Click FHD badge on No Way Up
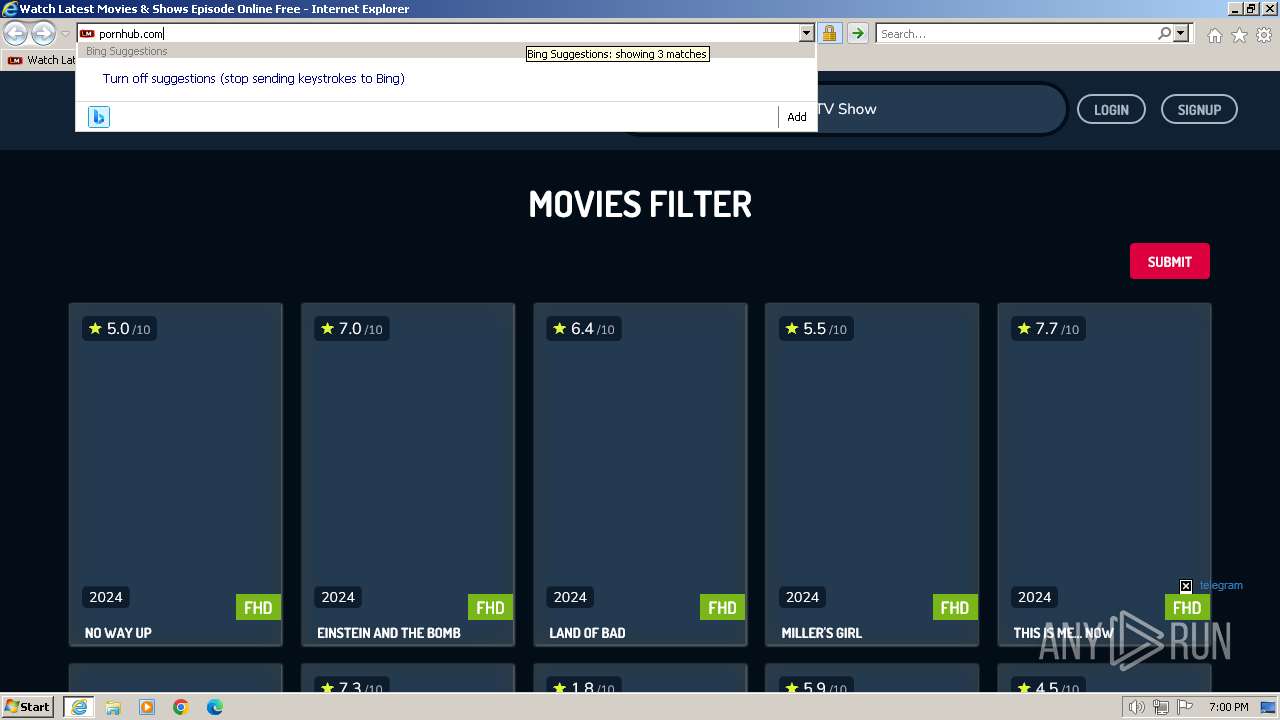The height and width of the screenshot is (720, 1280). (258, 607)
